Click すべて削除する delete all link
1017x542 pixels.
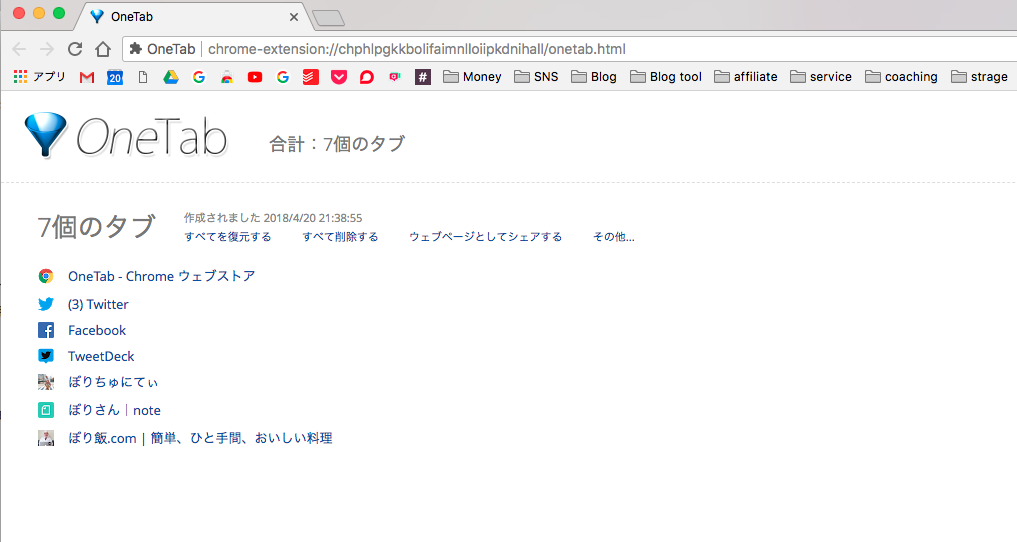pos(341,237)
